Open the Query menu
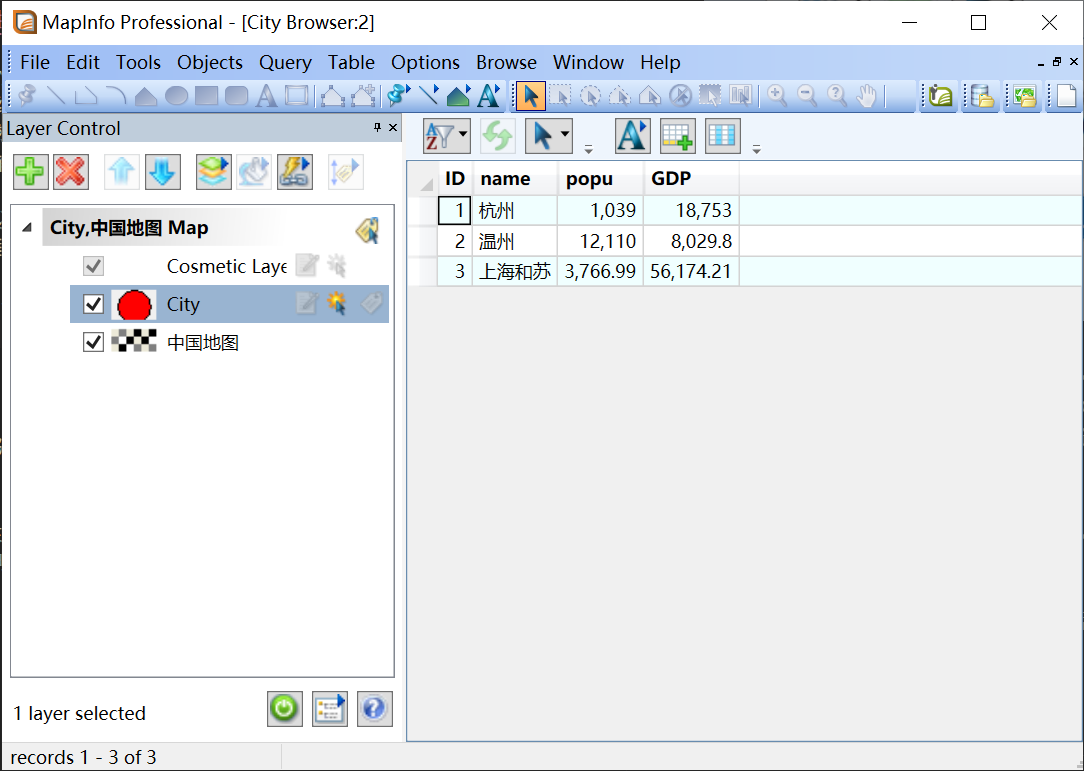Viewport: 1084px width, 771px height. click(x=285, y=62)
